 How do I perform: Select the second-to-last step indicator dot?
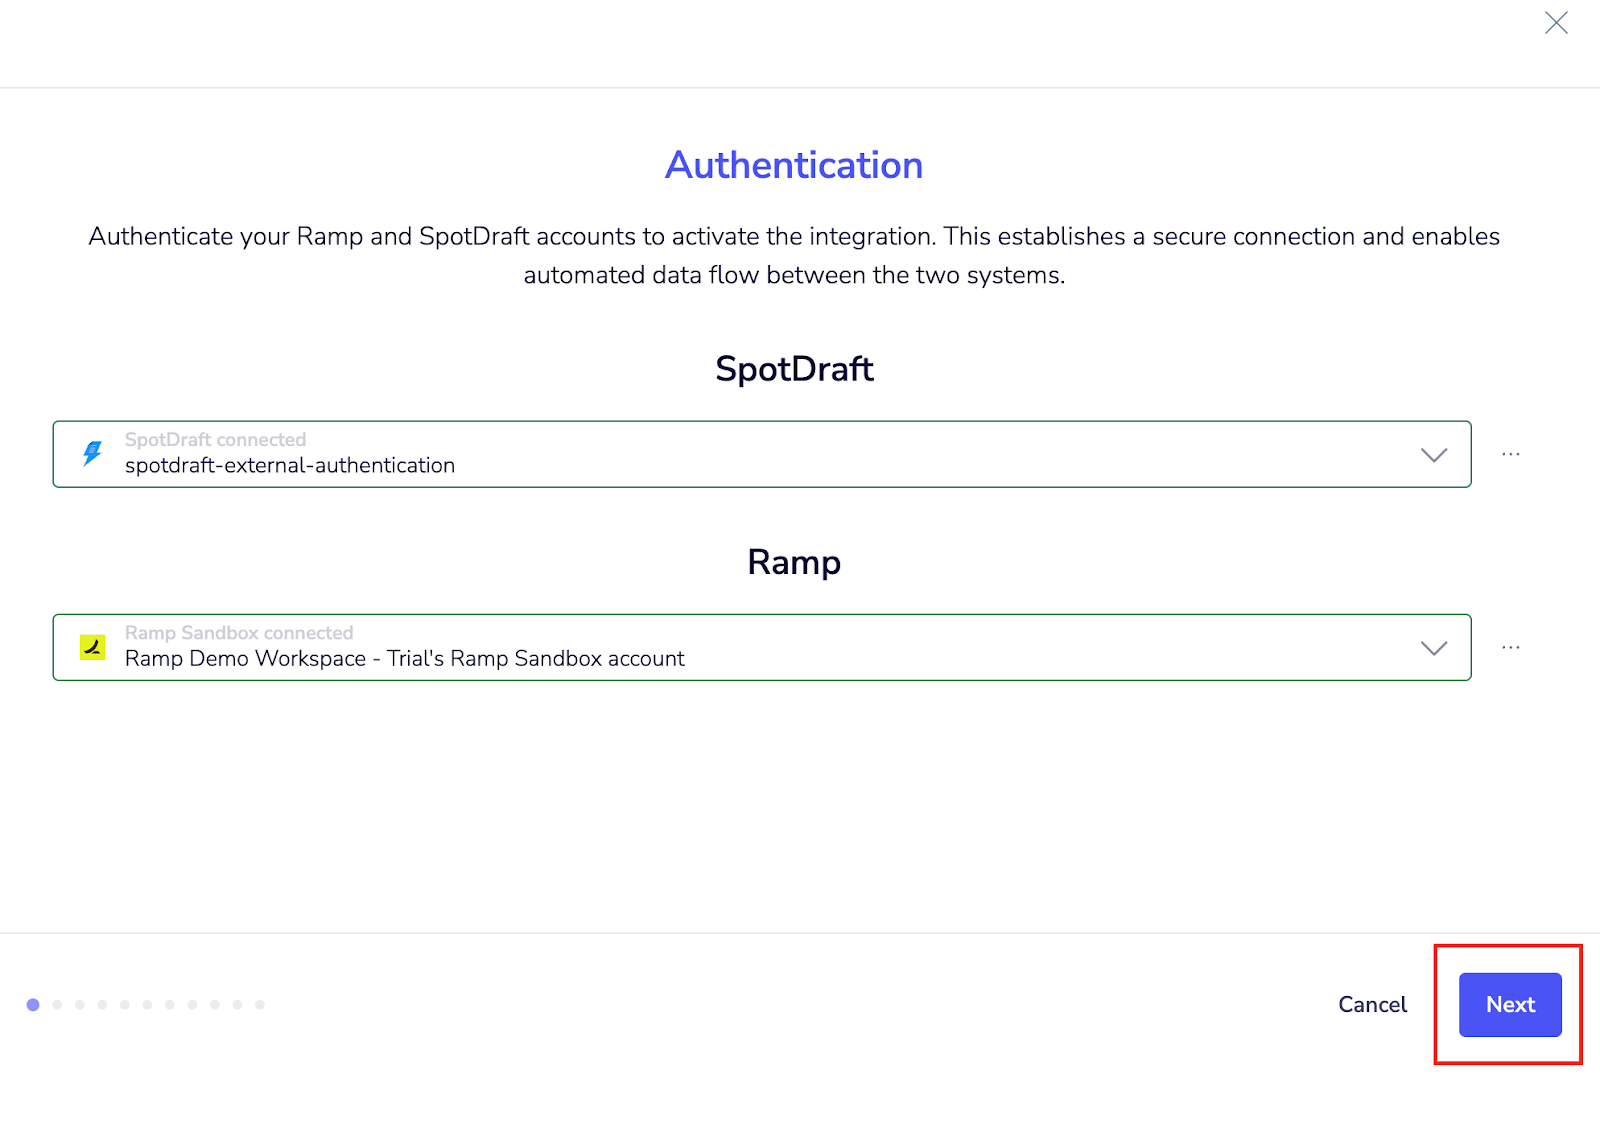click(x=237, y=1005)
